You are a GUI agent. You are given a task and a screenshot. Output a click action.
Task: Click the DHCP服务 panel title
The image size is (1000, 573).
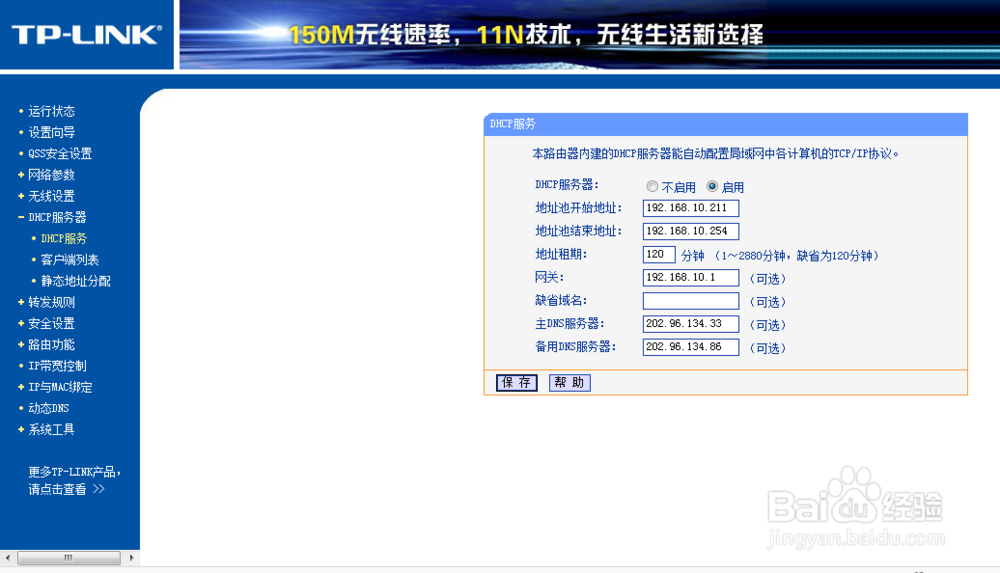point(513,124)
